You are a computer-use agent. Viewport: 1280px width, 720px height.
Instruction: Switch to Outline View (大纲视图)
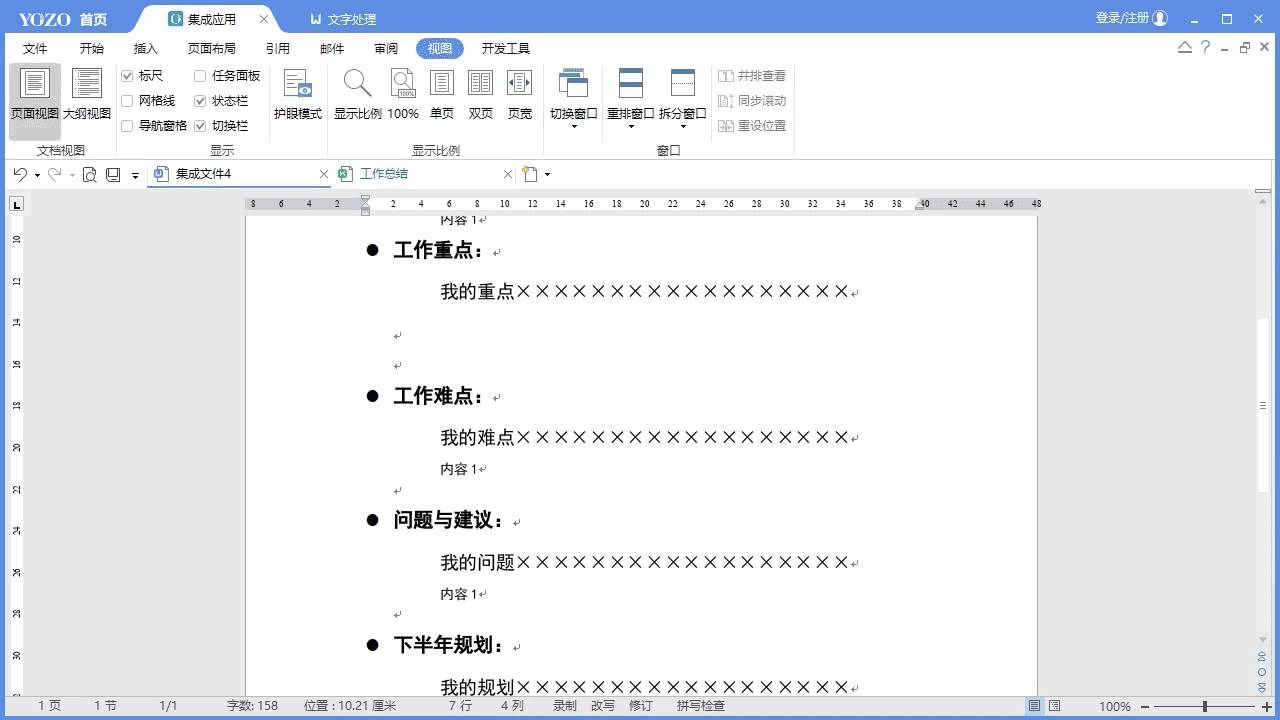click(x=87, y=95)
